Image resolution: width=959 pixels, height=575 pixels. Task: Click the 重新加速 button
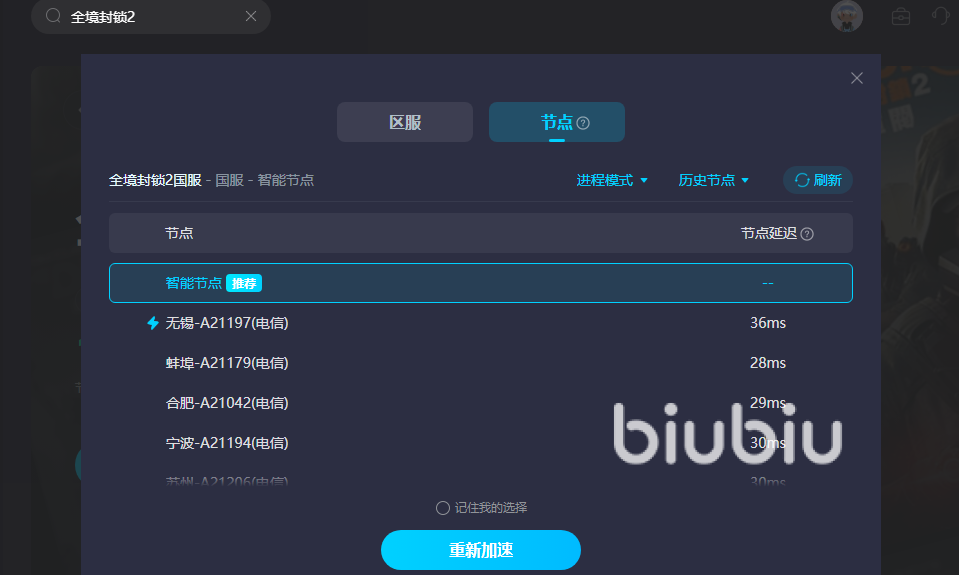point(480,550)
